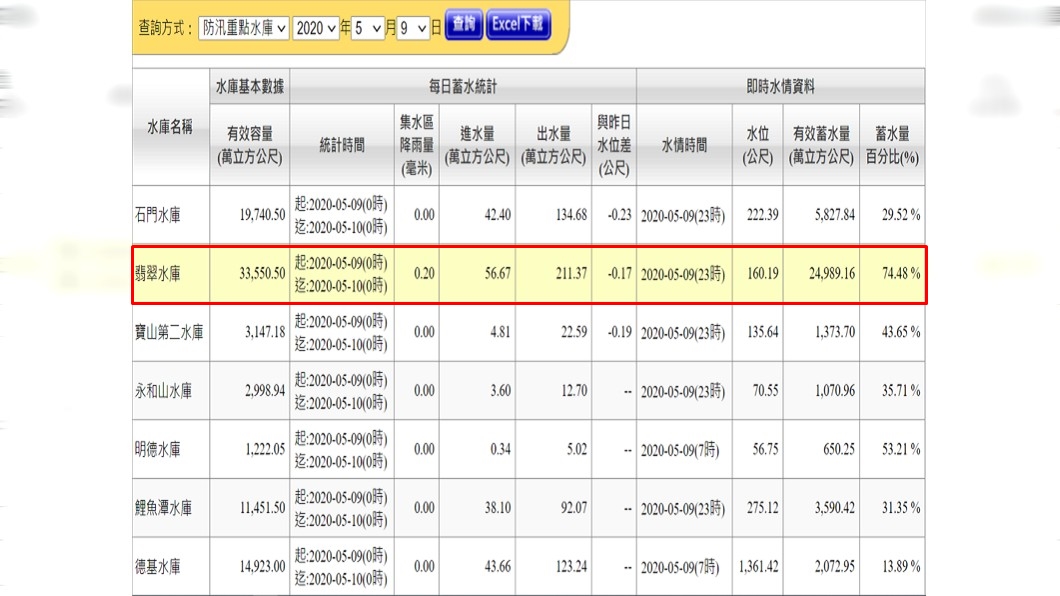
Task: Click water level value 222.39
Action: (x=763, y=215)
